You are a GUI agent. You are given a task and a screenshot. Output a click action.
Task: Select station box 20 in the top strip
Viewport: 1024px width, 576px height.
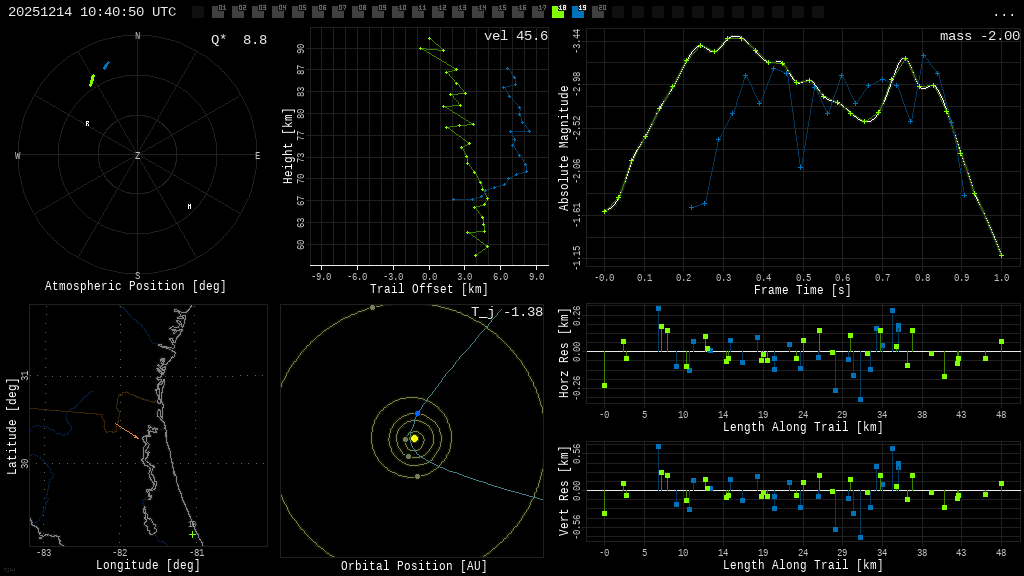tap(598, 12)
